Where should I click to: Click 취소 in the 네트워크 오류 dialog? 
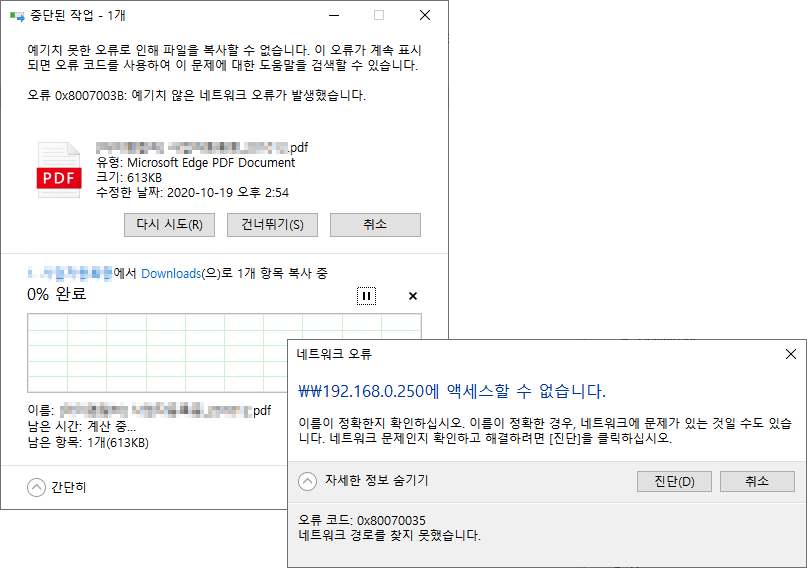[757, 482]
